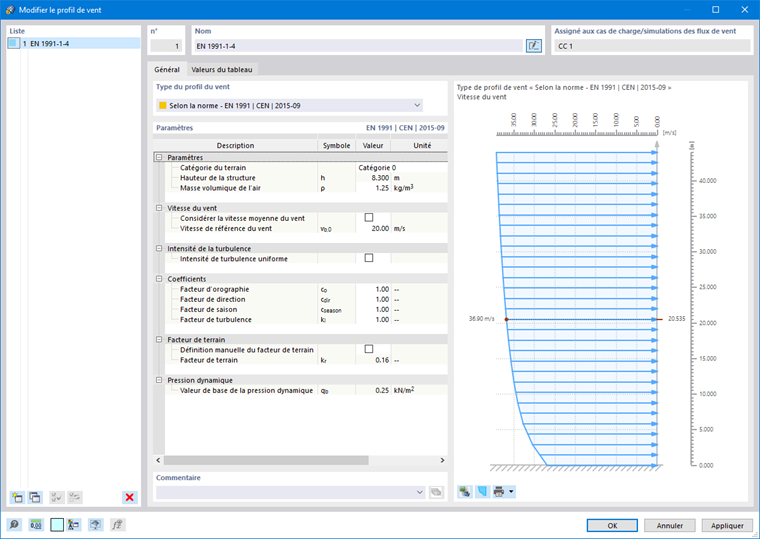Switch to the 'Valeurs du tableau' tab
The image size is (760, 539).
pos(222,69)
